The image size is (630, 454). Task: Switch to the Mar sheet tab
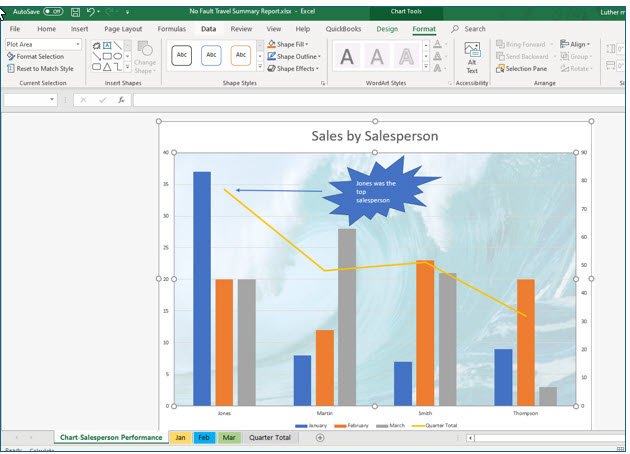click(229, 438)
